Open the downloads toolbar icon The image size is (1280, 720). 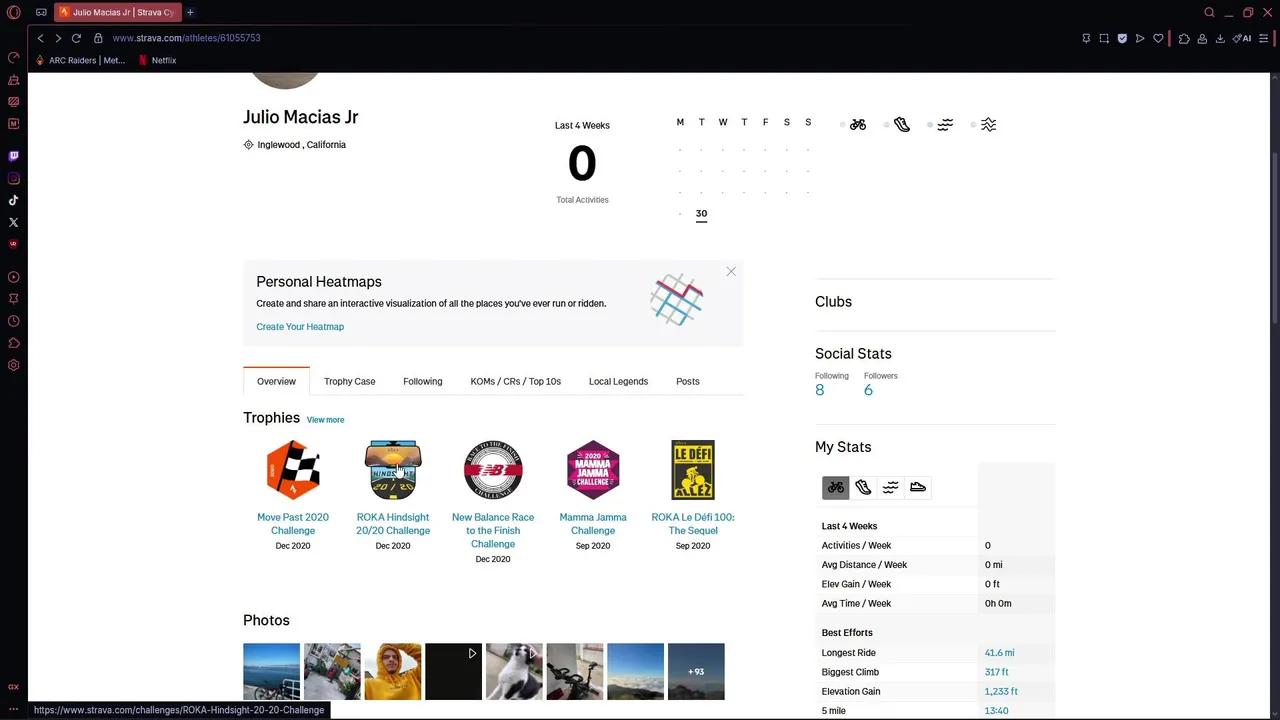(x=1220, y=38)
